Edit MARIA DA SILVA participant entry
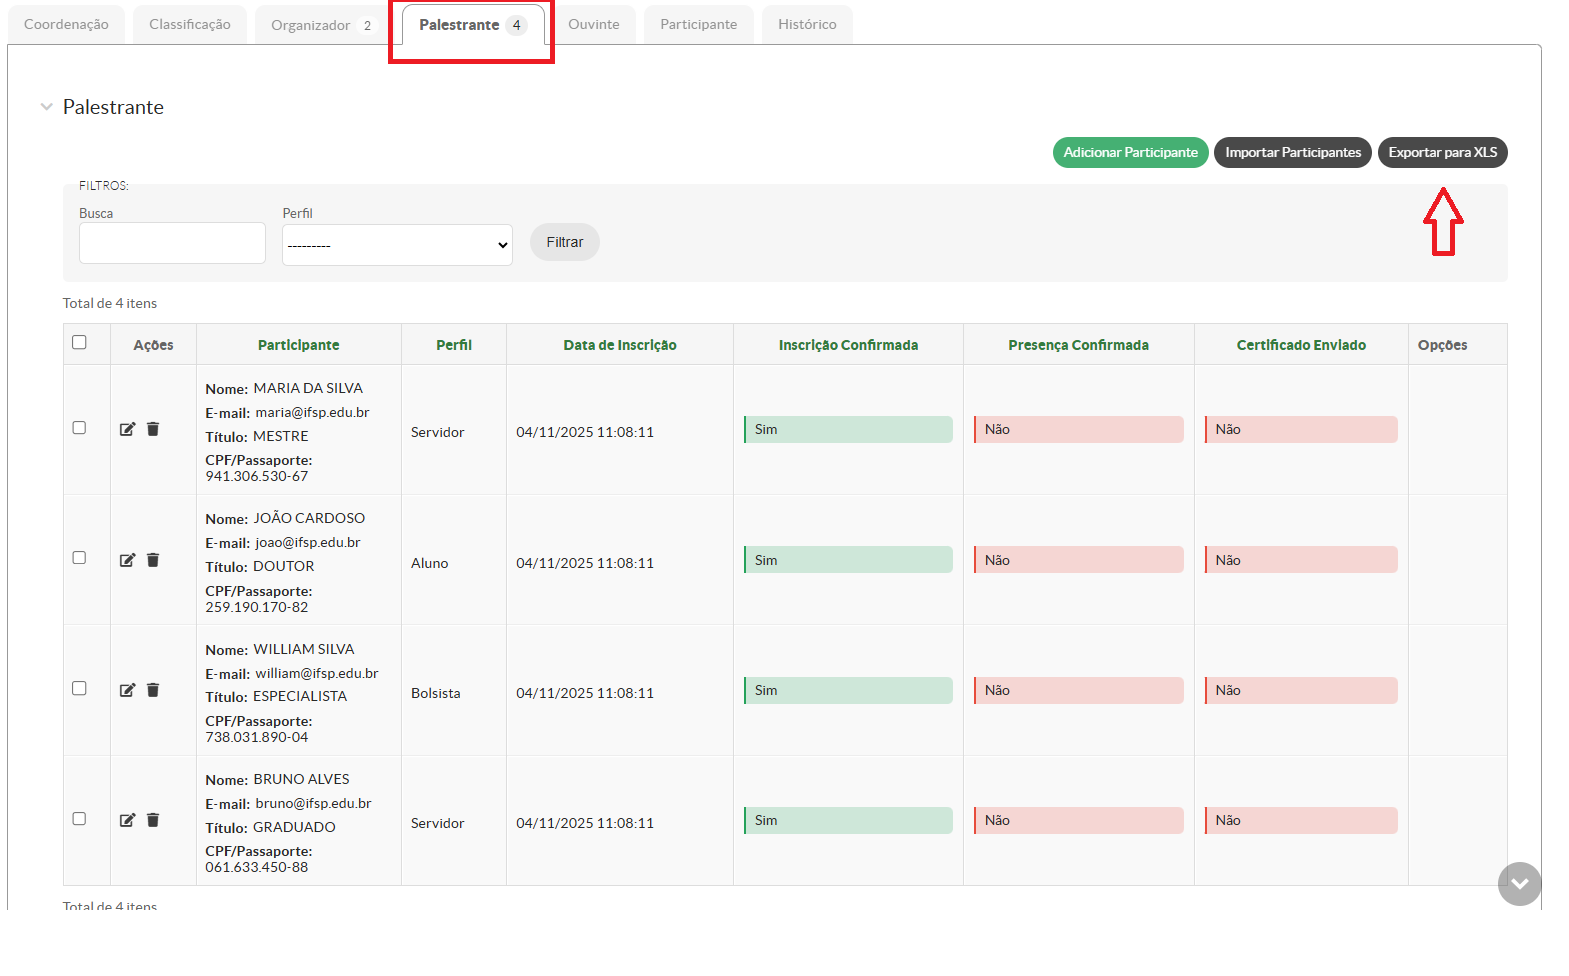 tap(127, 429)
